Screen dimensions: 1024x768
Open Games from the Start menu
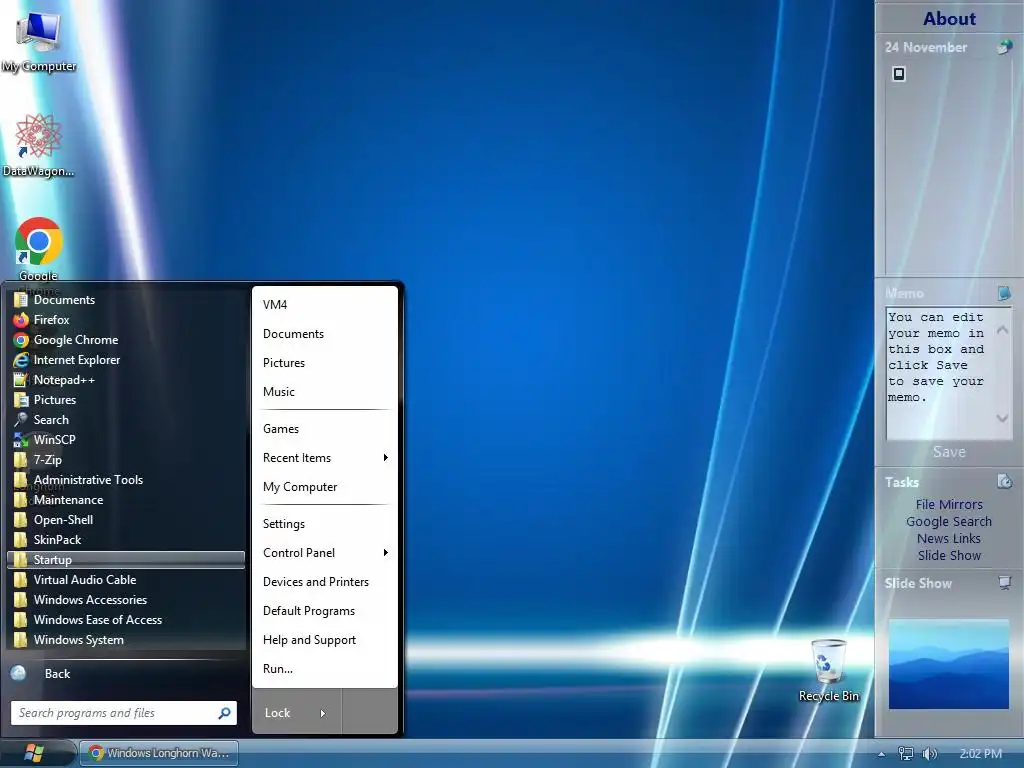click(325, 429)
